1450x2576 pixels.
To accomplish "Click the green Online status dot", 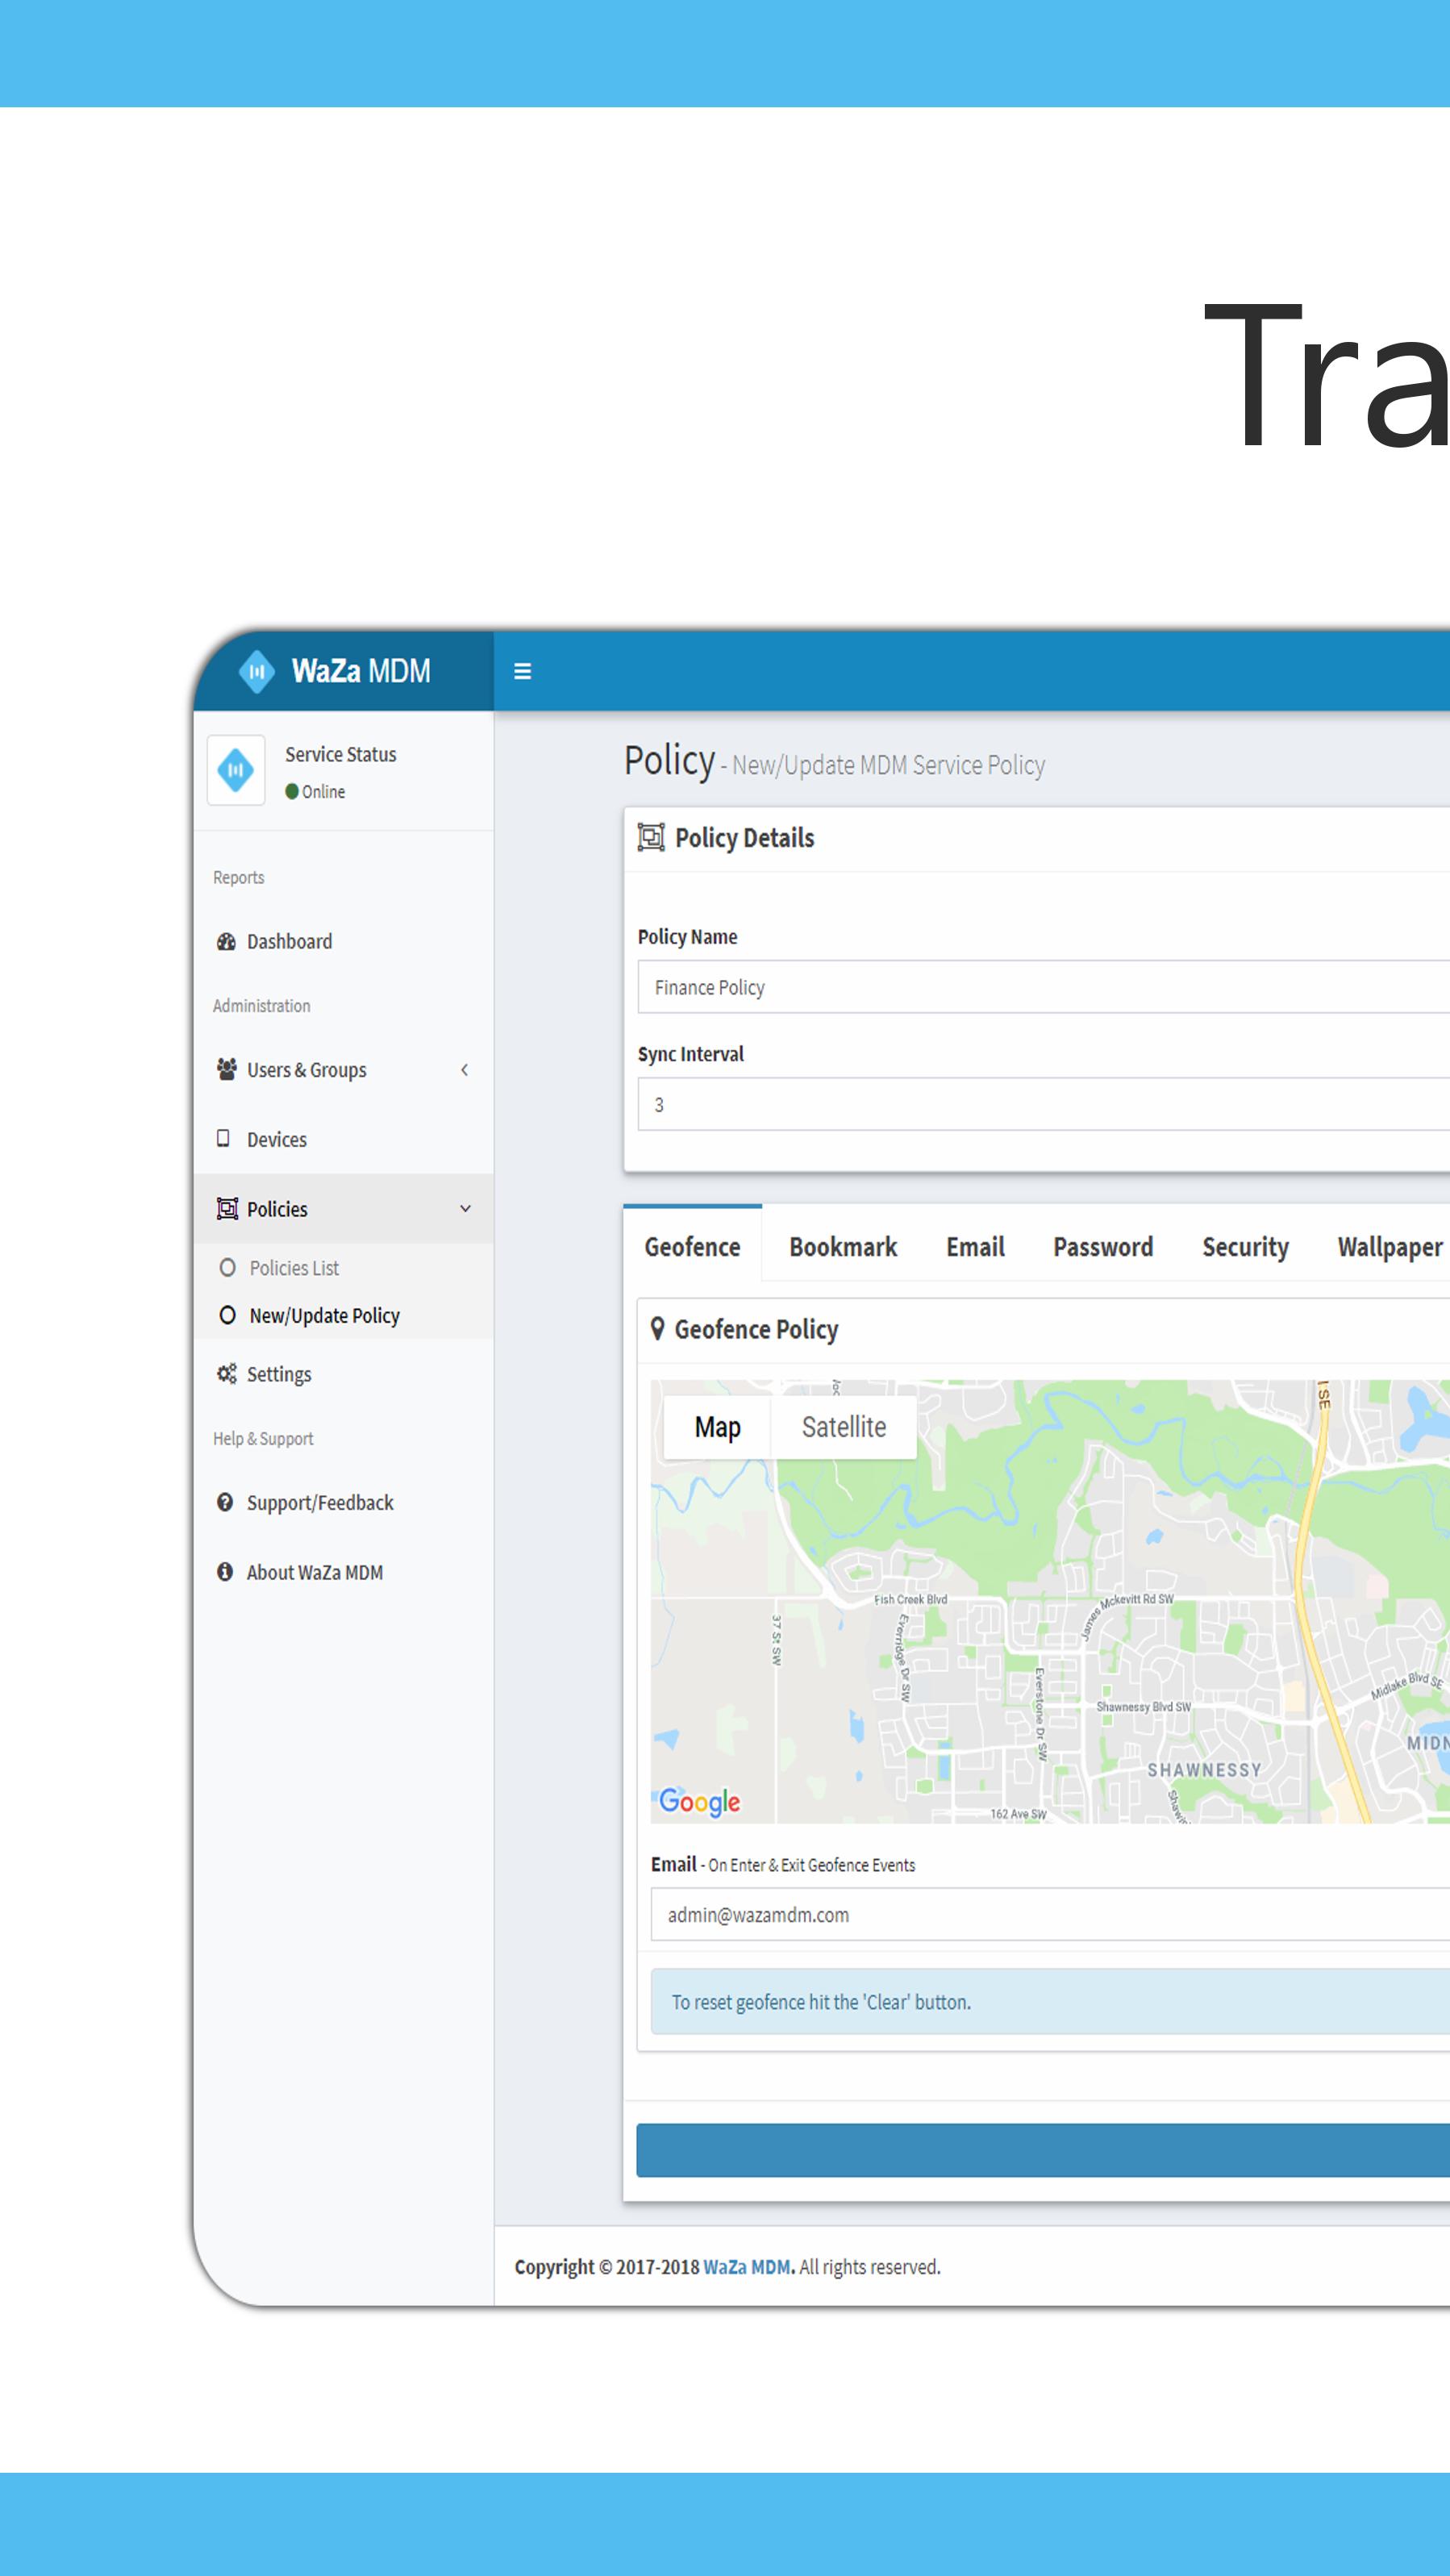I will pyautogui.click(x=292, y=791).
